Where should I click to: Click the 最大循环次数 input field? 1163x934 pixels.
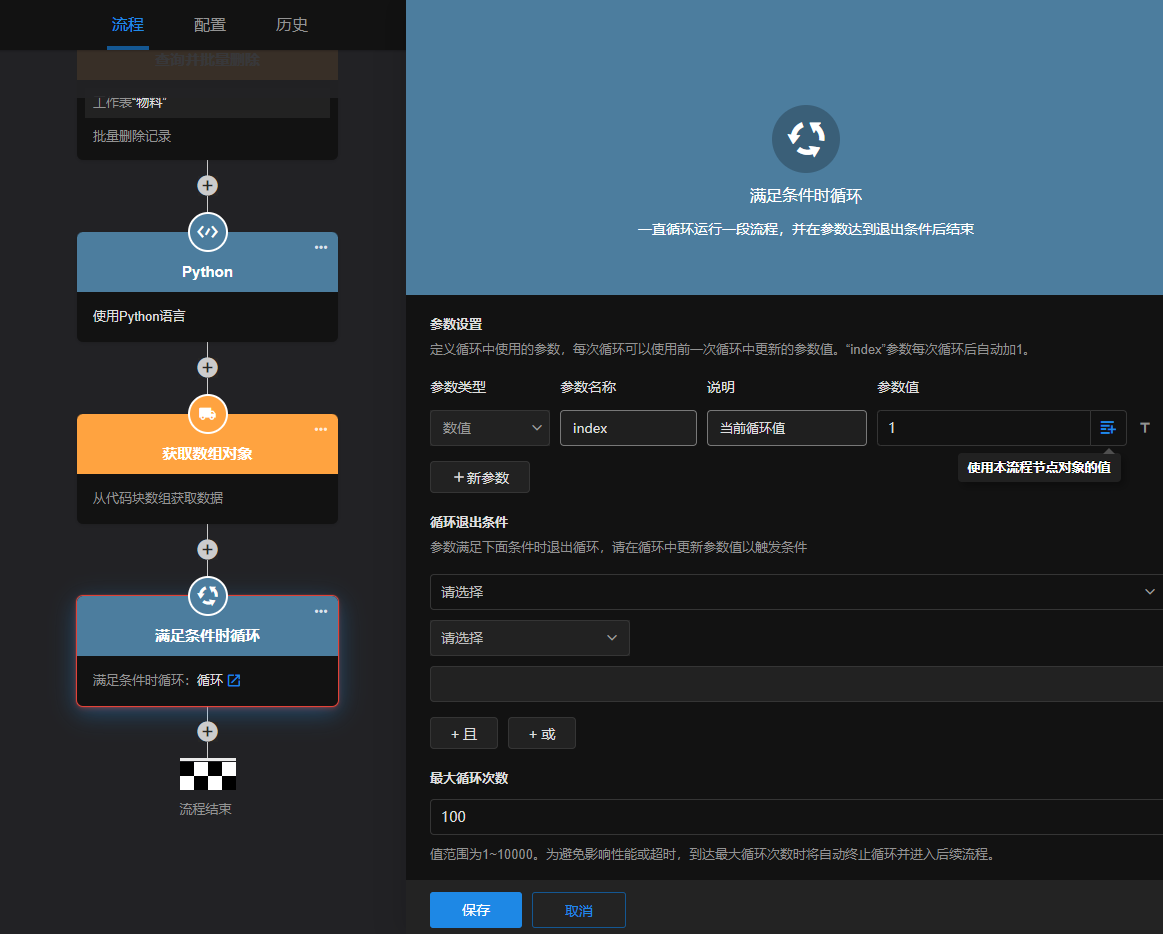pos(796,817)
